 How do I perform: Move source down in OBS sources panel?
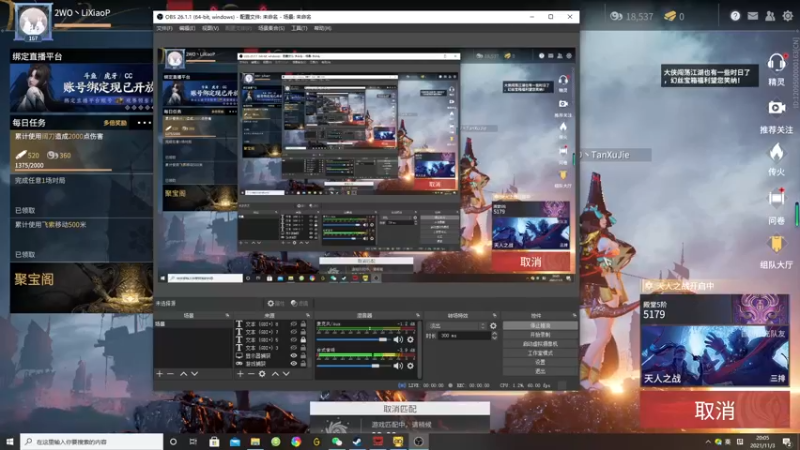(286, 374)
